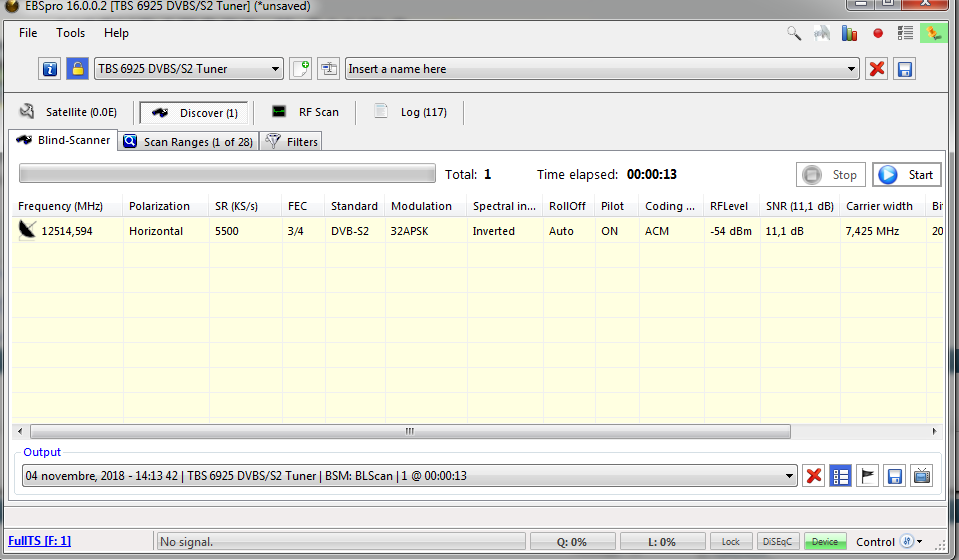Open the File menu

[x=28, y=33]
